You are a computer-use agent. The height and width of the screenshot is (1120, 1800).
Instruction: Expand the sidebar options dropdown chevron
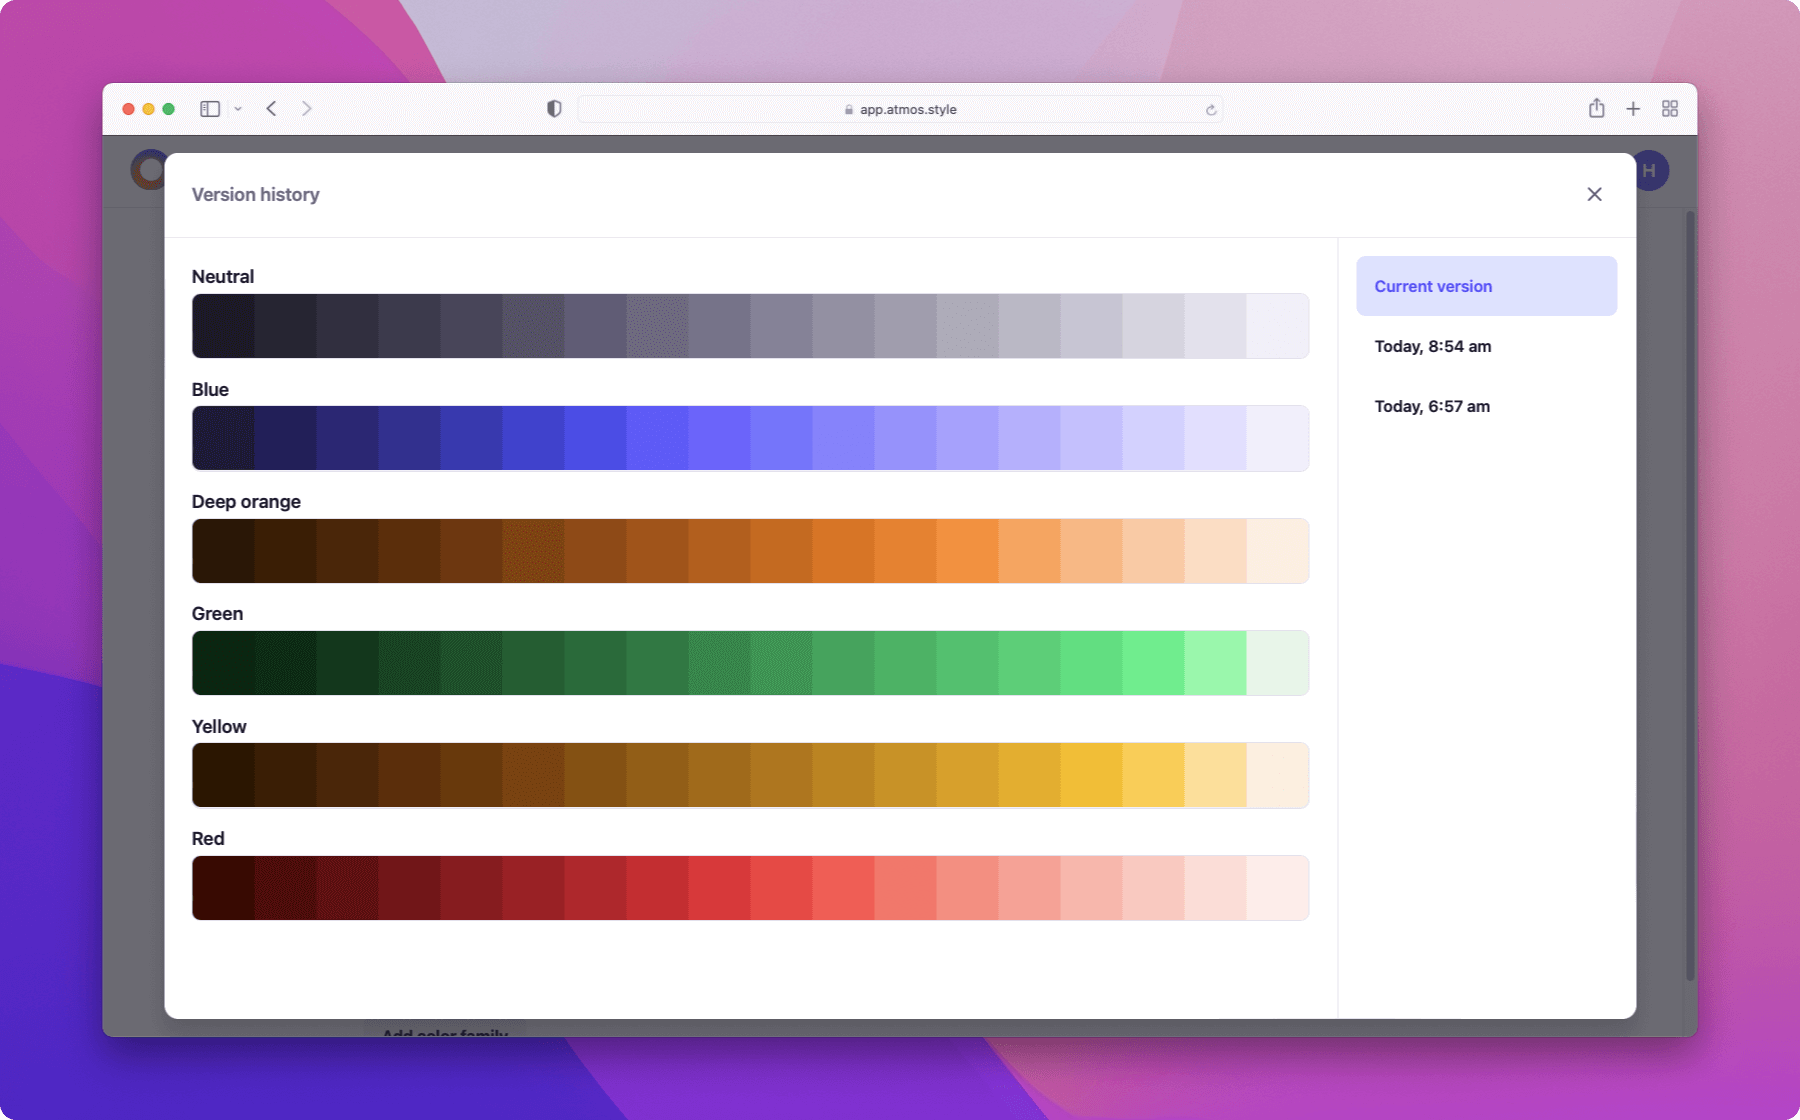click(238, 109)
